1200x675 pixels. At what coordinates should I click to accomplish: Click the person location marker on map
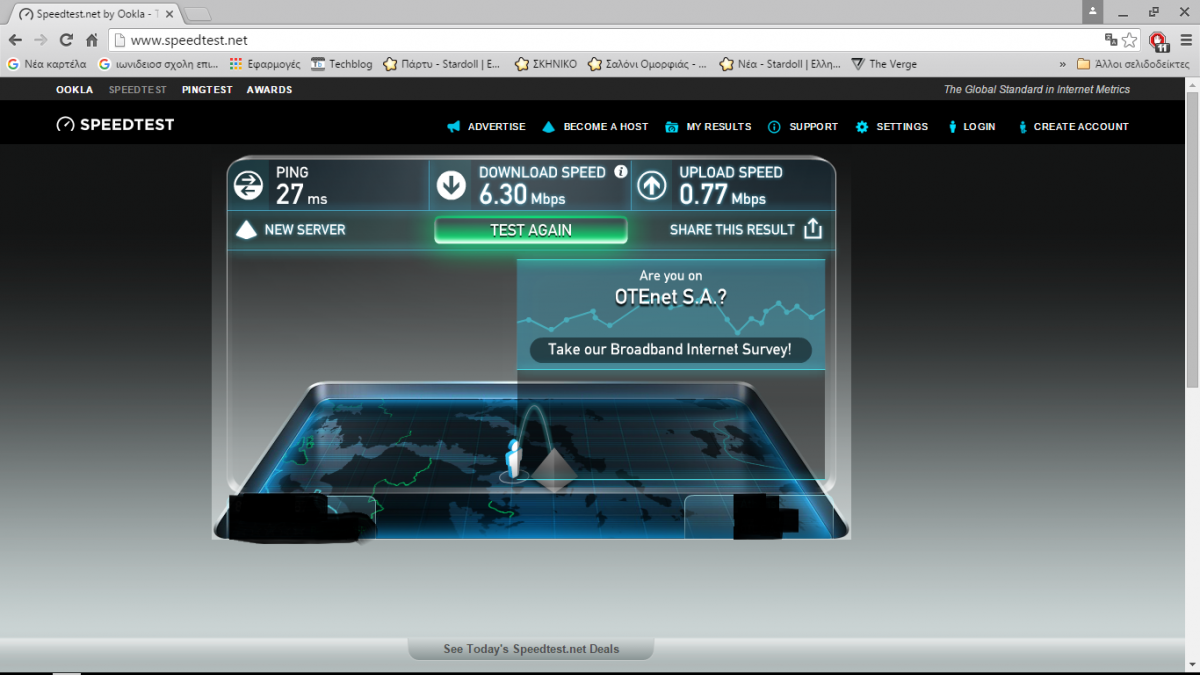coord(514,459)
